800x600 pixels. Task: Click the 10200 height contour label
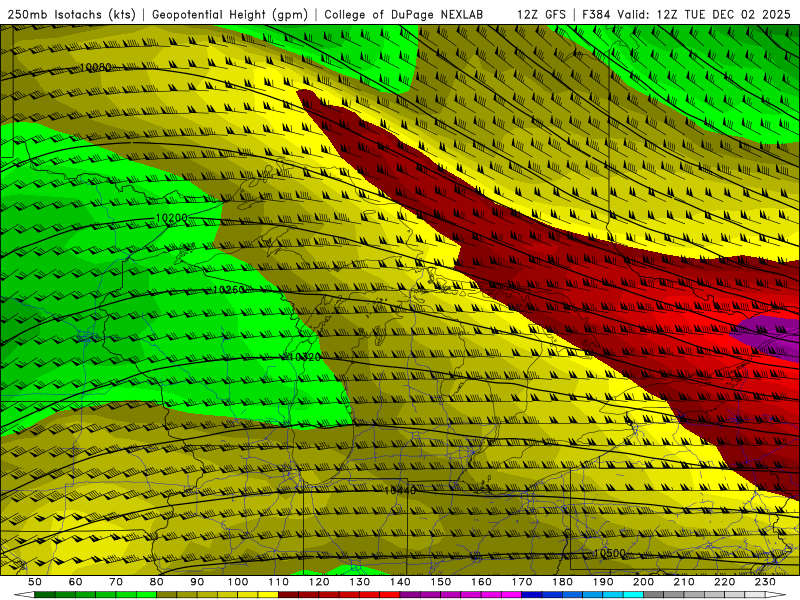click(171, 218)
